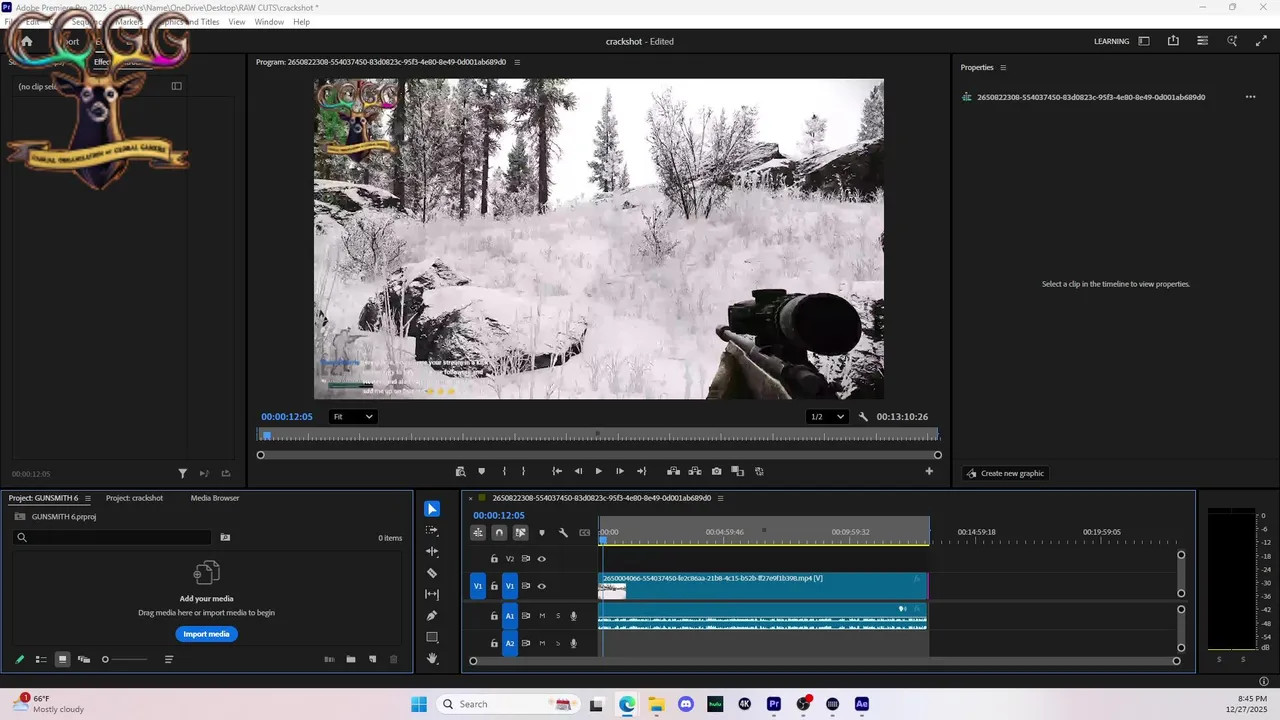Viewport: 1280px width, 720px height.
Task: Click Create new graphic button
Action: pyautogui.click(x=1004, y=473)
